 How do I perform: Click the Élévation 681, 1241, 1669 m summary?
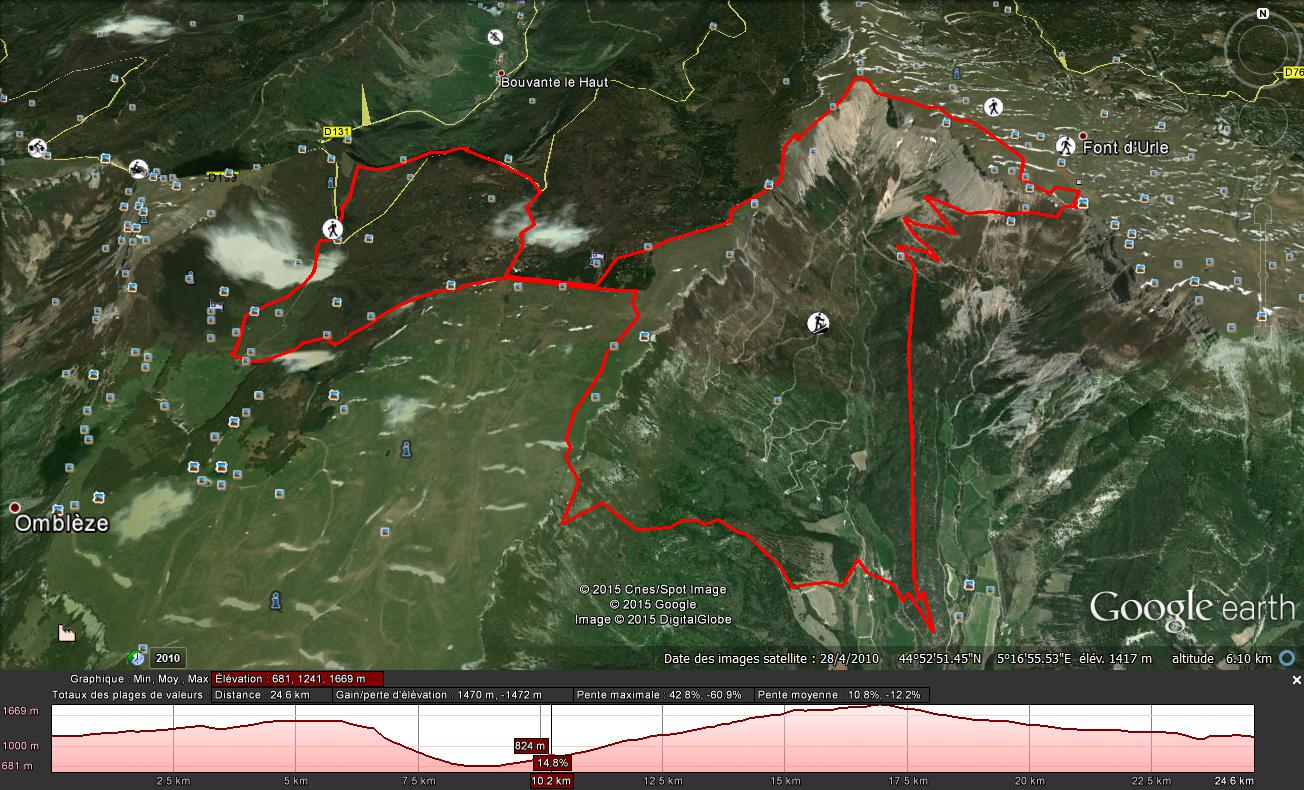point(297,679)
